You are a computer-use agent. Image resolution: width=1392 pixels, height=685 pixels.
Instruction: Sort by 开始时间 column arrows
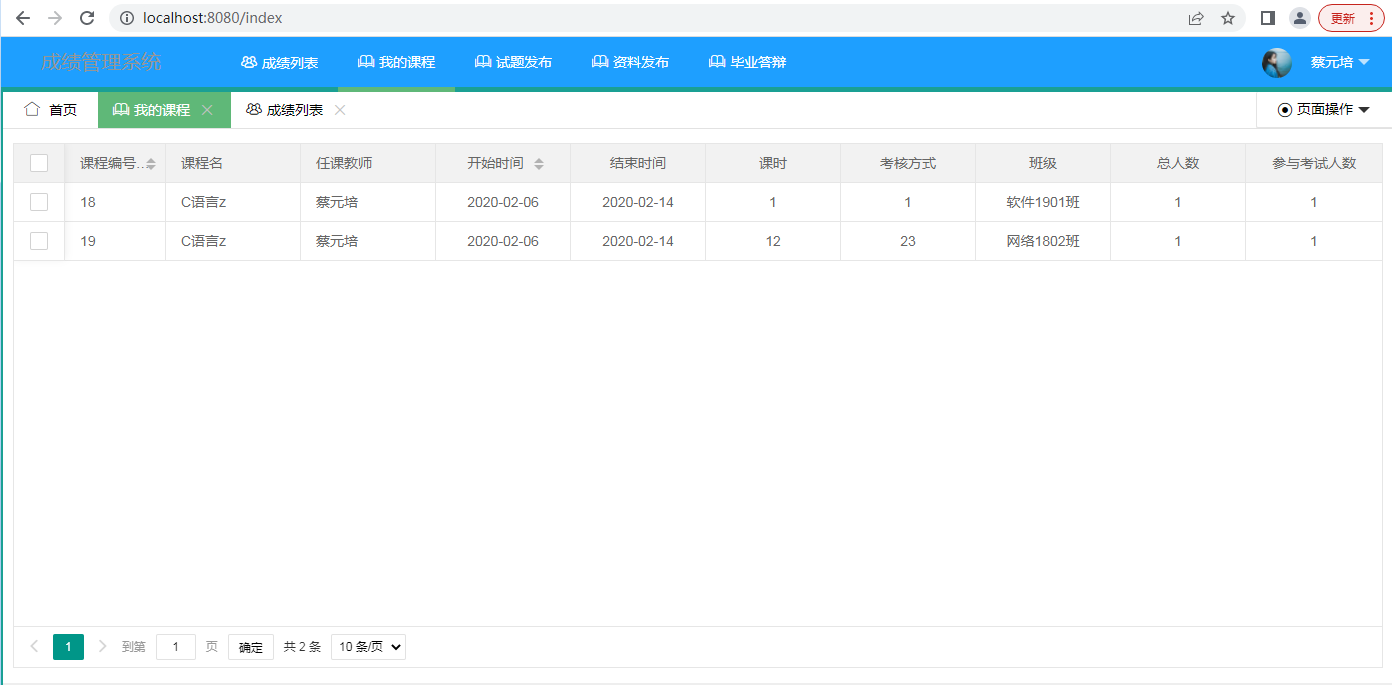pos(539,164)
